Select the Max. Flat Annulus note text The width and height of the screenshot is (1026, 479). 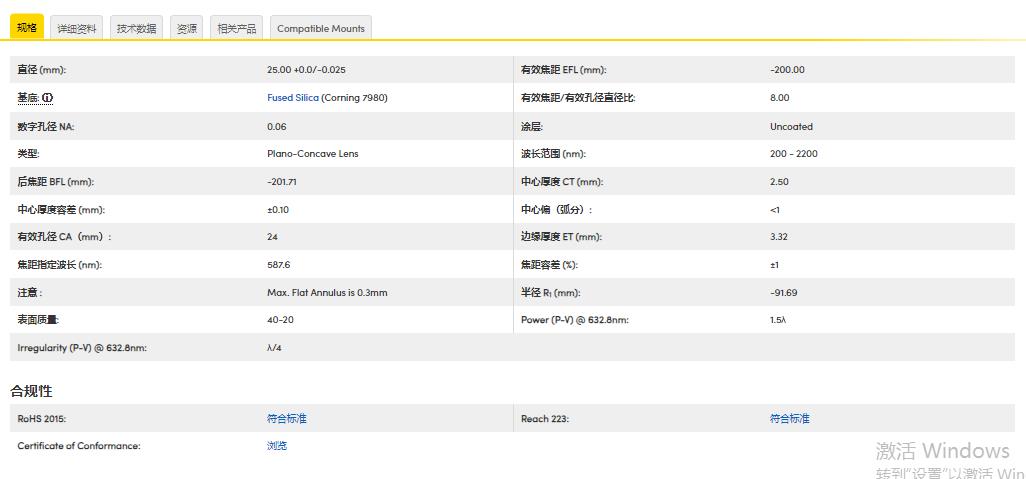pos(327,293)
